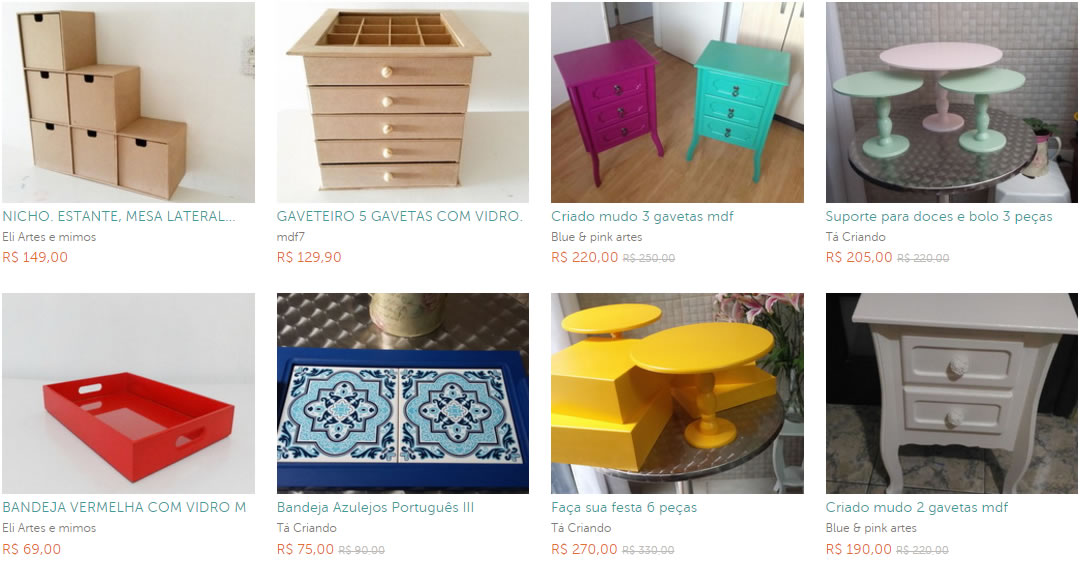Click "Criado mudo 3 gavetas mdf" title
Viewport: 1080px width, 571px height.
click(x=642, y=216)
